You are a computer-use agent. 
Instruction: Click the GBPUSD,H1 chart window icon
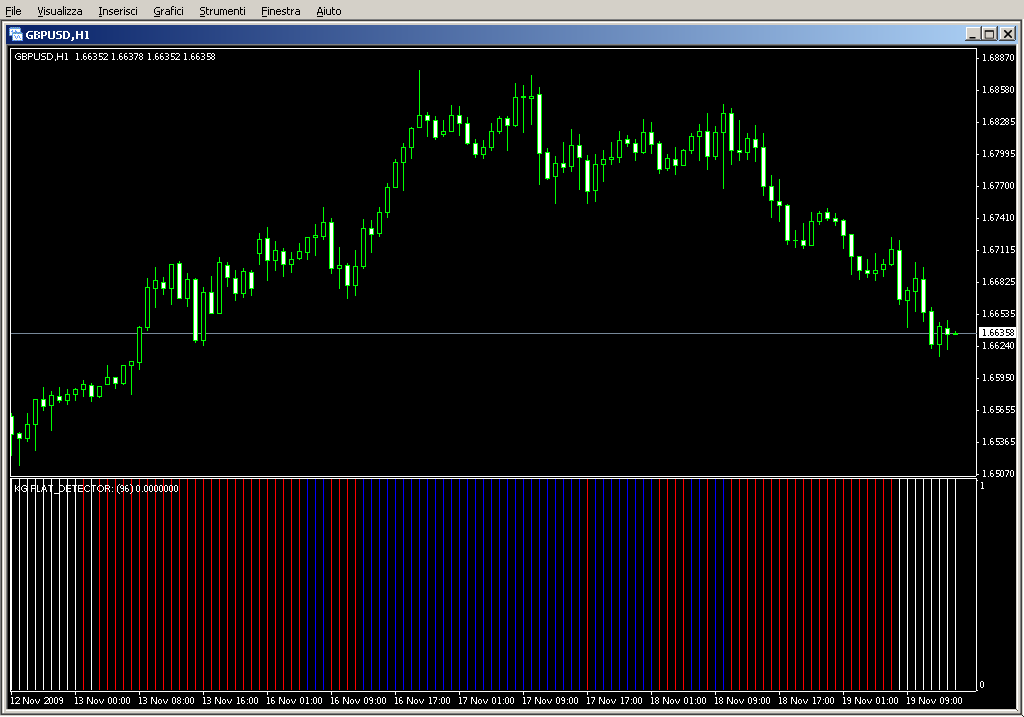[x=16, y=35]
